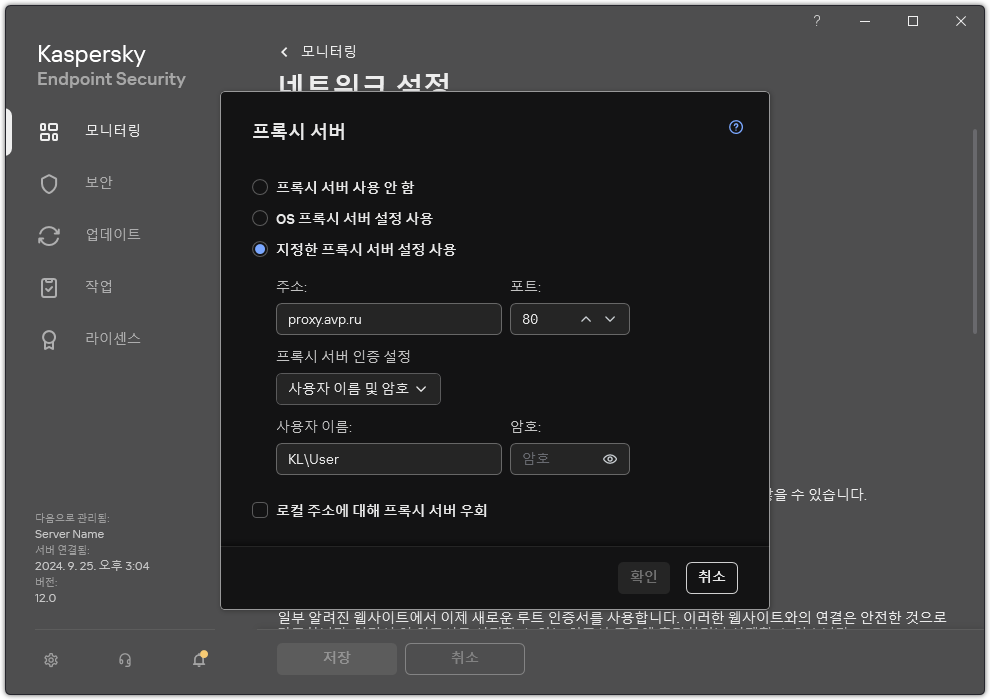Select 프록시 서버 사용 안 함 radio button

[260, 186]
